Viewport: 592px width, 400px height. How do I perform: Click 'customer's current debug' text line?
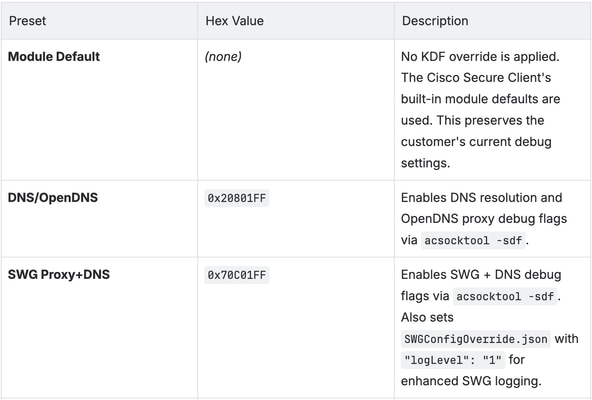pyautogui.click(x=476, y=142)
